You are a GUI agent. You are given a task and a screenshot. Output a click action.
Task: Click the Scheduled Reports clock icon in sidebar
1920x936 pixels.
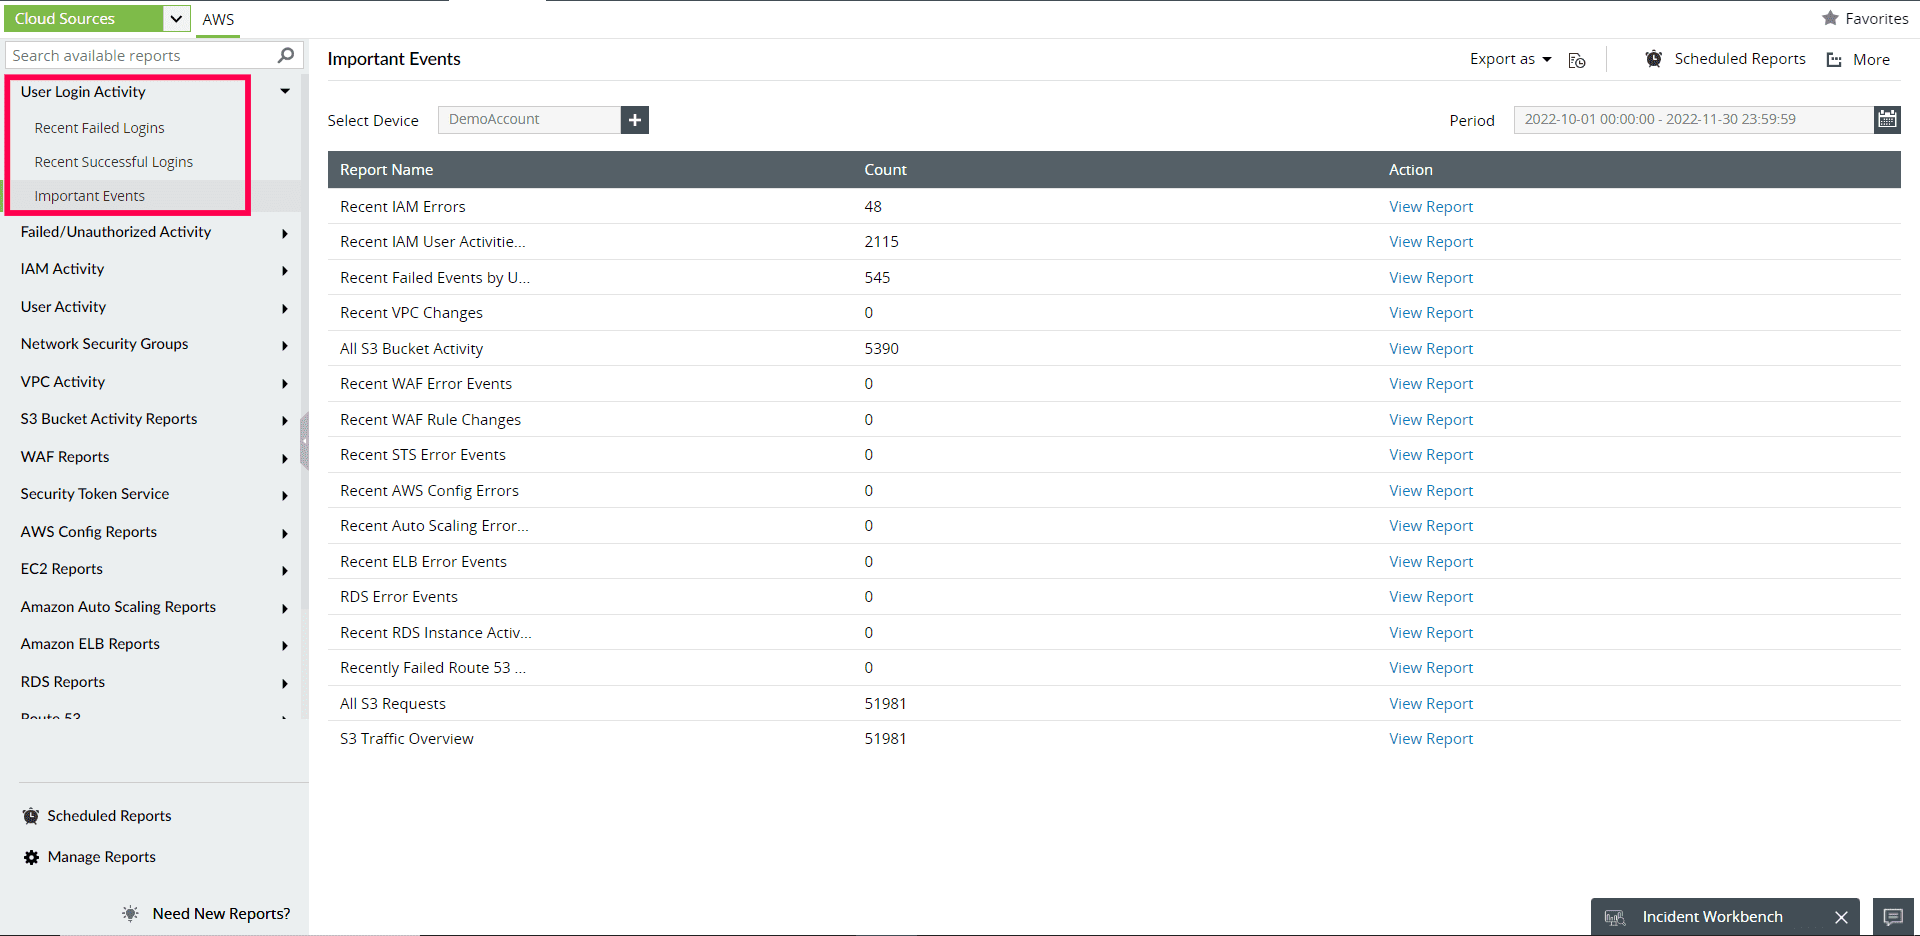[x=30, y=815]
